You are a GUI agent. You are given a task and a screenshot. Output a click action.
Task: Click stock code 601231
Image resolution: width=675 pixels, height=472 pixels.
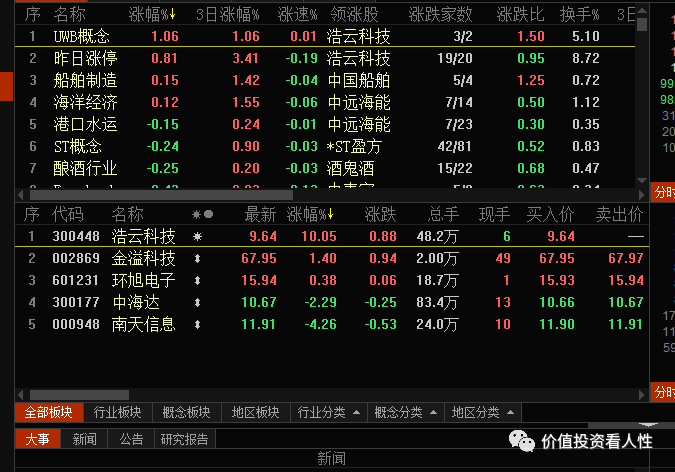click(76, 280)
